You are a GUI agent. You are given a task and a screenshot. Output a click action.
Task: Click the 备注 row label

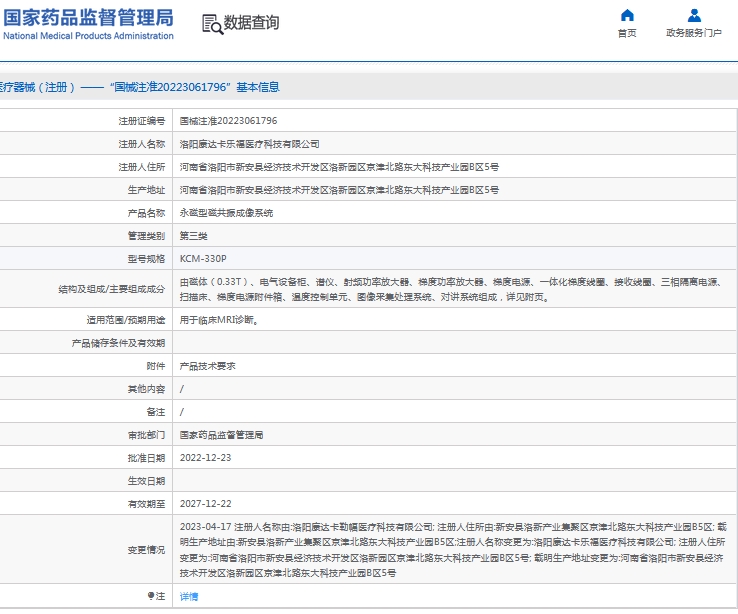coord(156,412)
